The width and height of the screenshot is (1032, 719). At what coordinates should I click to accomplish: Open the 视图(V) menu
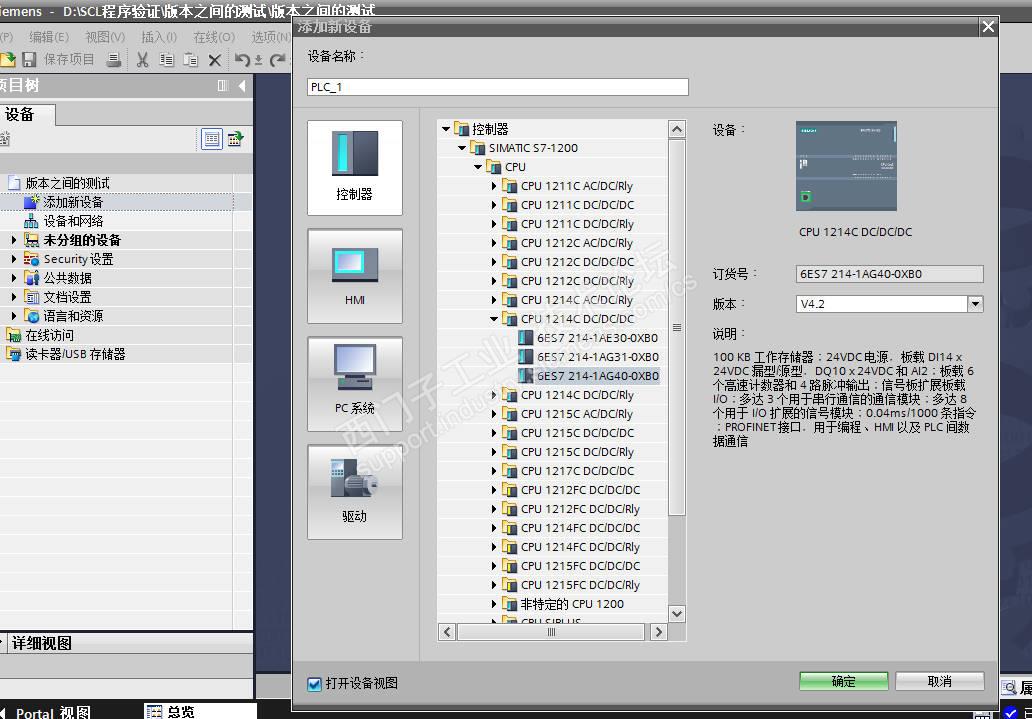pos(105,38)
